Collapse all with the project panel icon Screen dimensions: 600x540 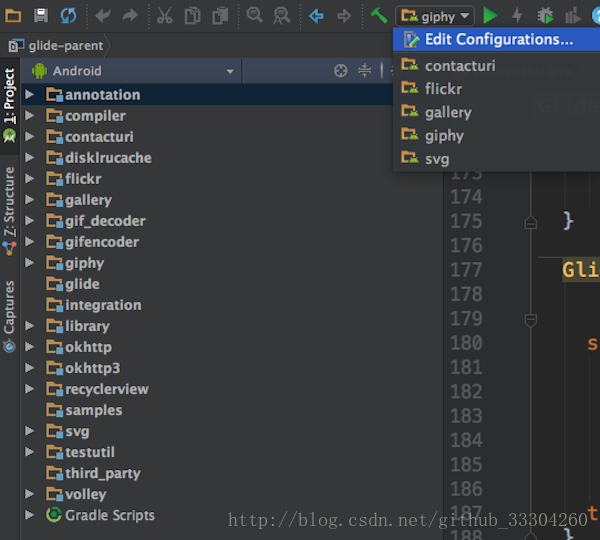pyautogui.click(x=364, y=70)
